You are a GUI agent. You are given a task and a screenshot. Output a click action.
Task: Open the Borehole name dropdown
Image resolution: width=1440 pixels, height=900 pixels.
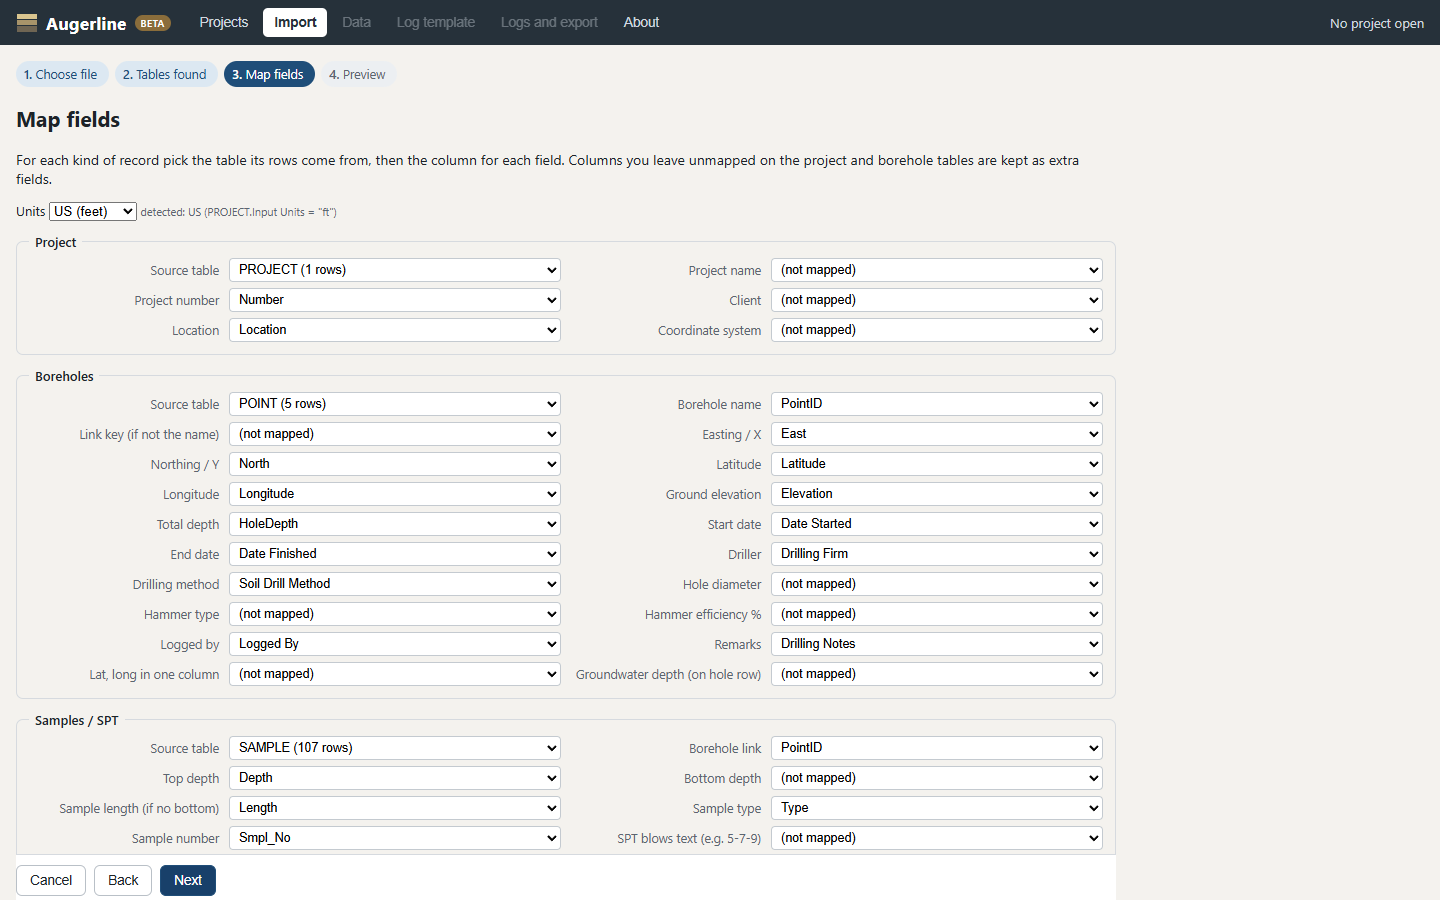937,404
